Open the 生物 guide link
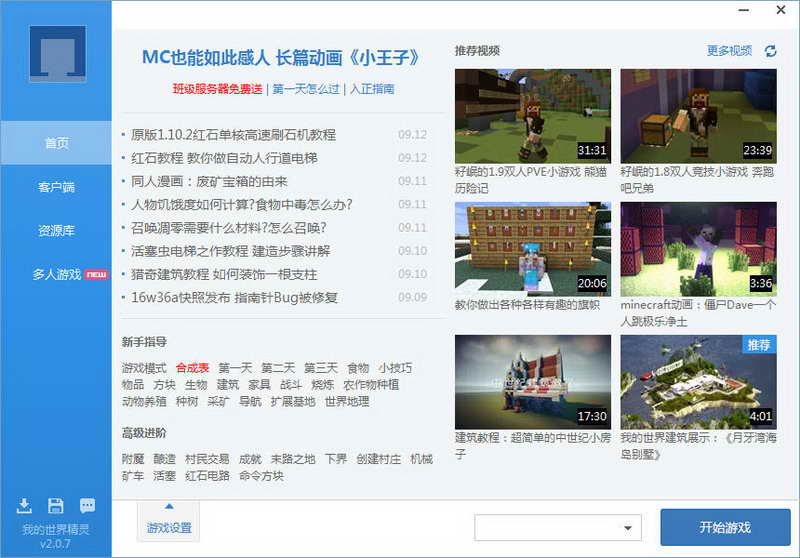Viewport: 800px width, 558px height. click(x=196, y=385)
